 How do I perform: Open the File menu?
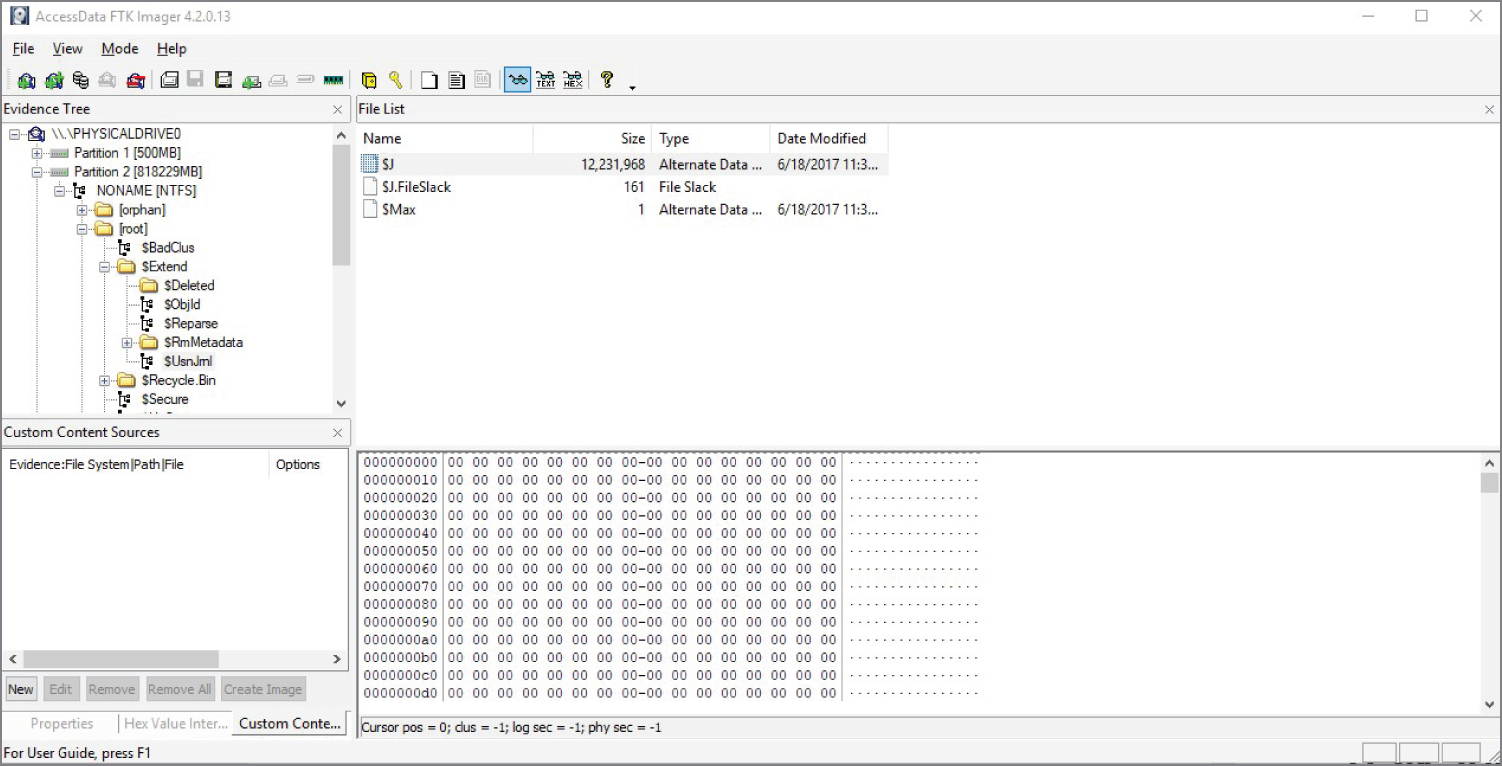23,48
